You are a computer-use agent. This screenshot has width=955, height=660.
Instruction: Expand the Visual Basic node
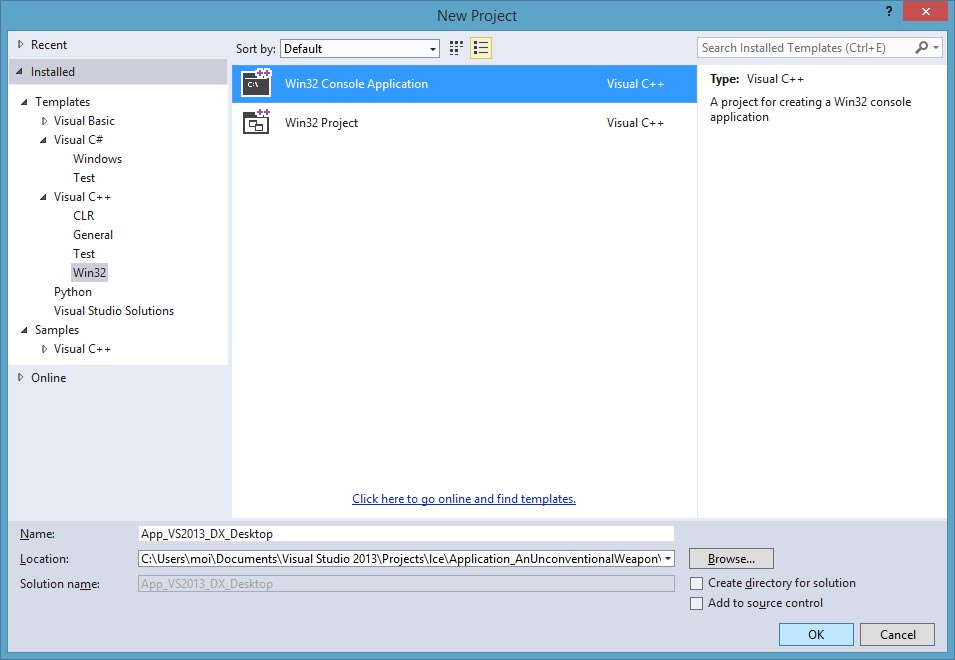44,121
